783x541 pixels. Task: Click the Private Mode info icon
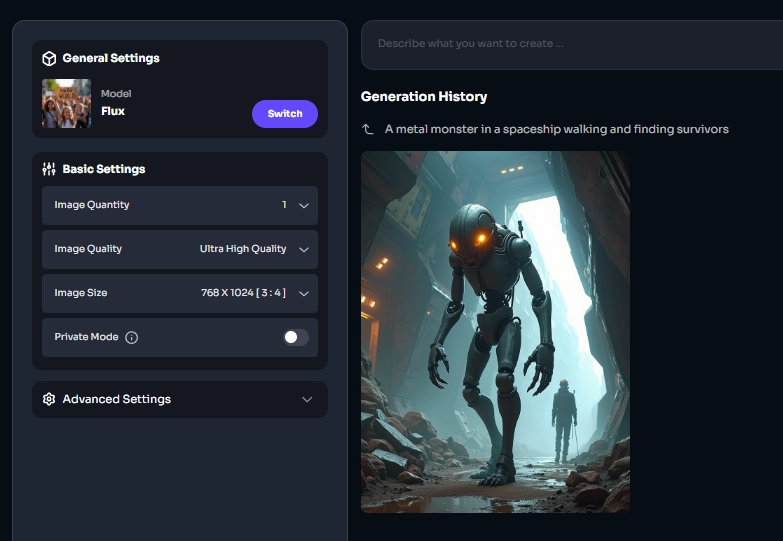tap(132, 338)
